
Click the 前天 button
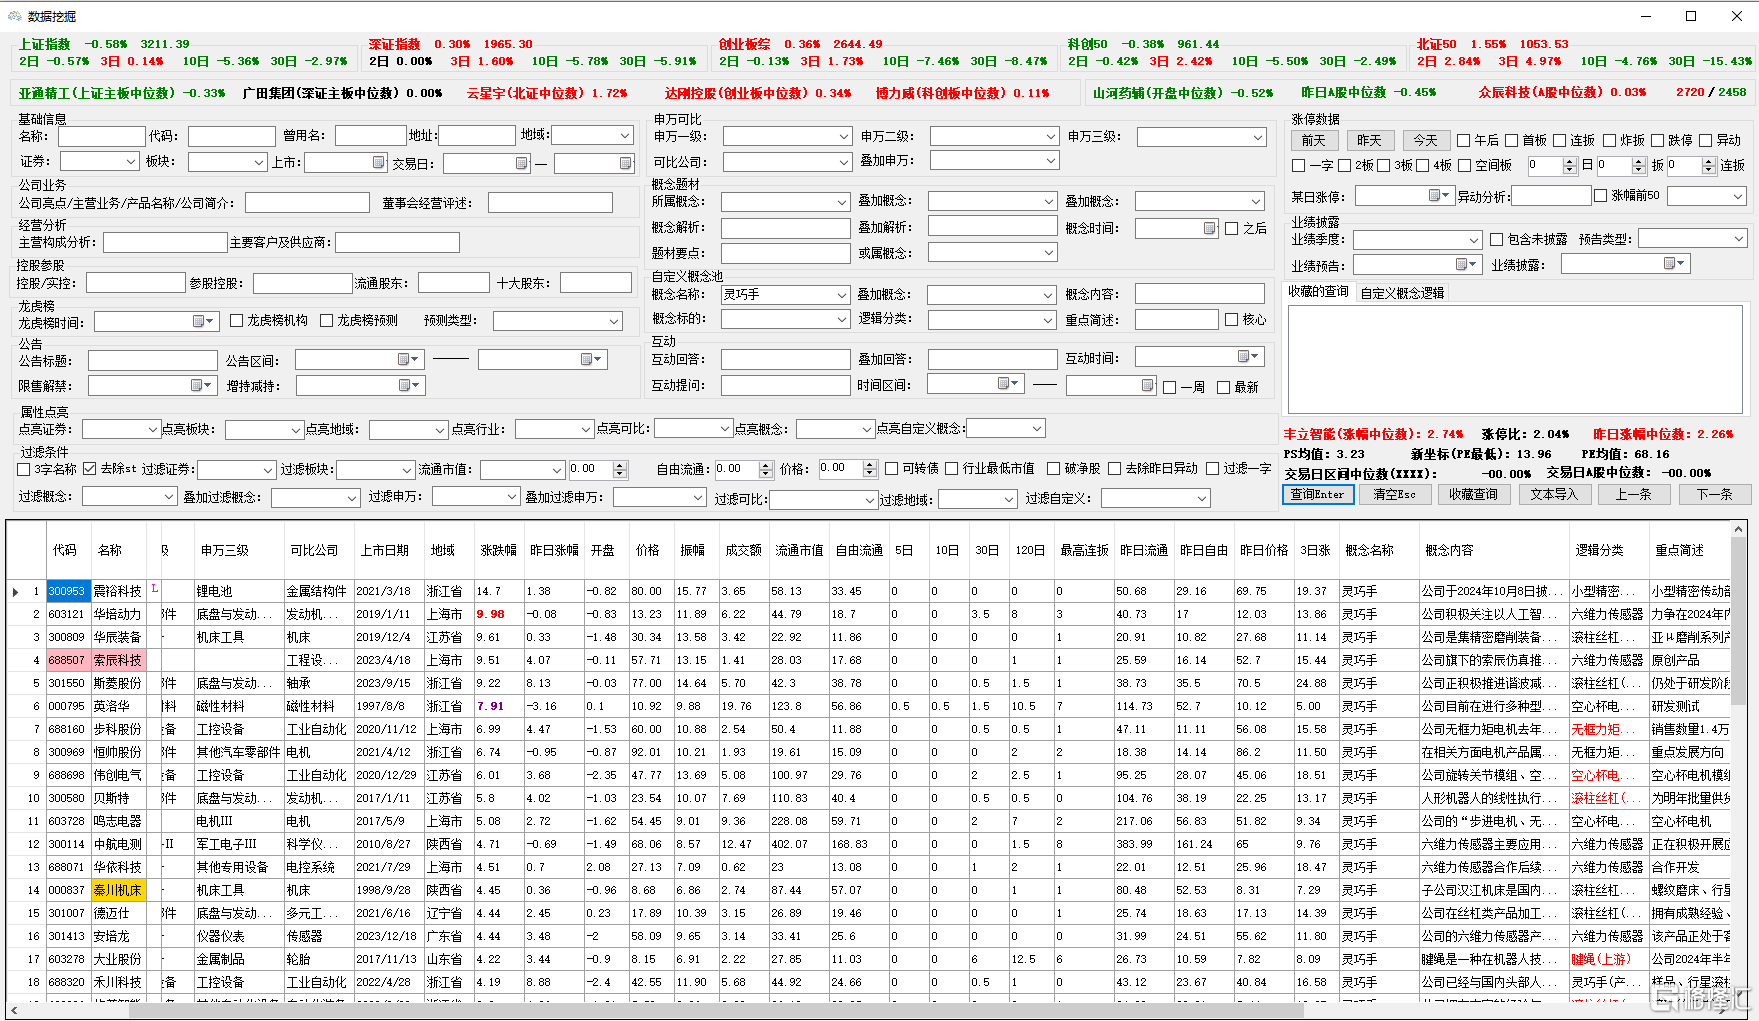[x=1313, y=140]
